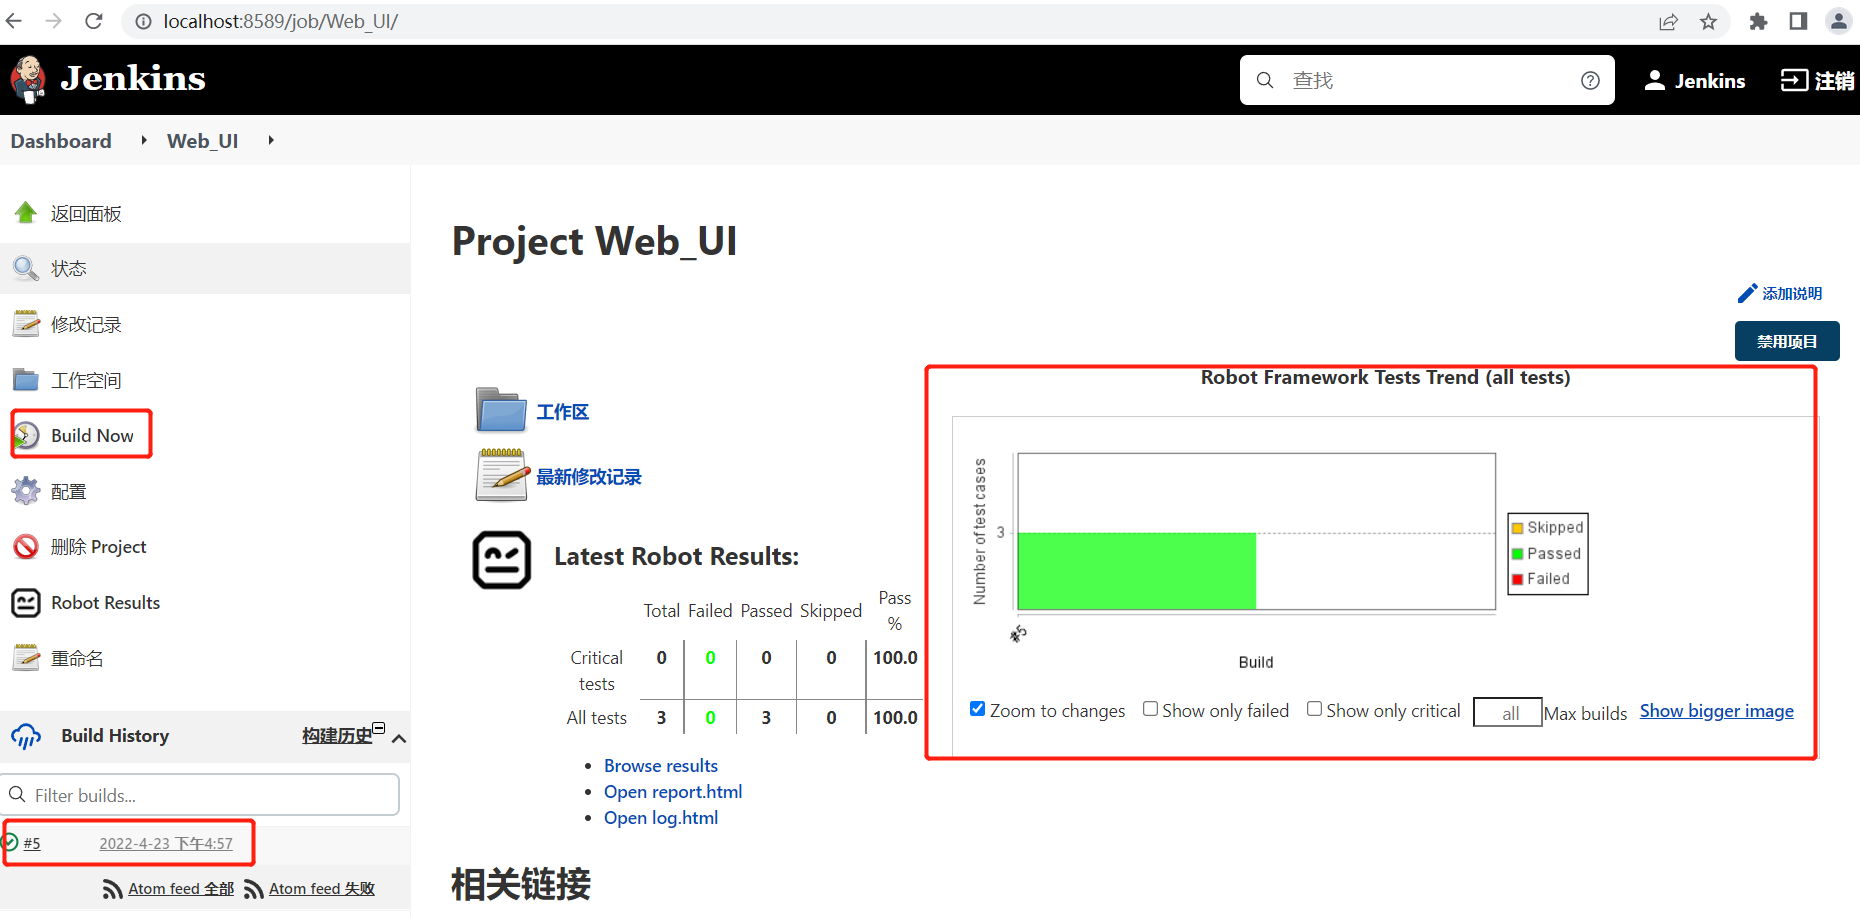The height and width of the screenshot is (917, 1860).
Task: Select 返回面板 in the sidebar
Action: pos(86,213)
